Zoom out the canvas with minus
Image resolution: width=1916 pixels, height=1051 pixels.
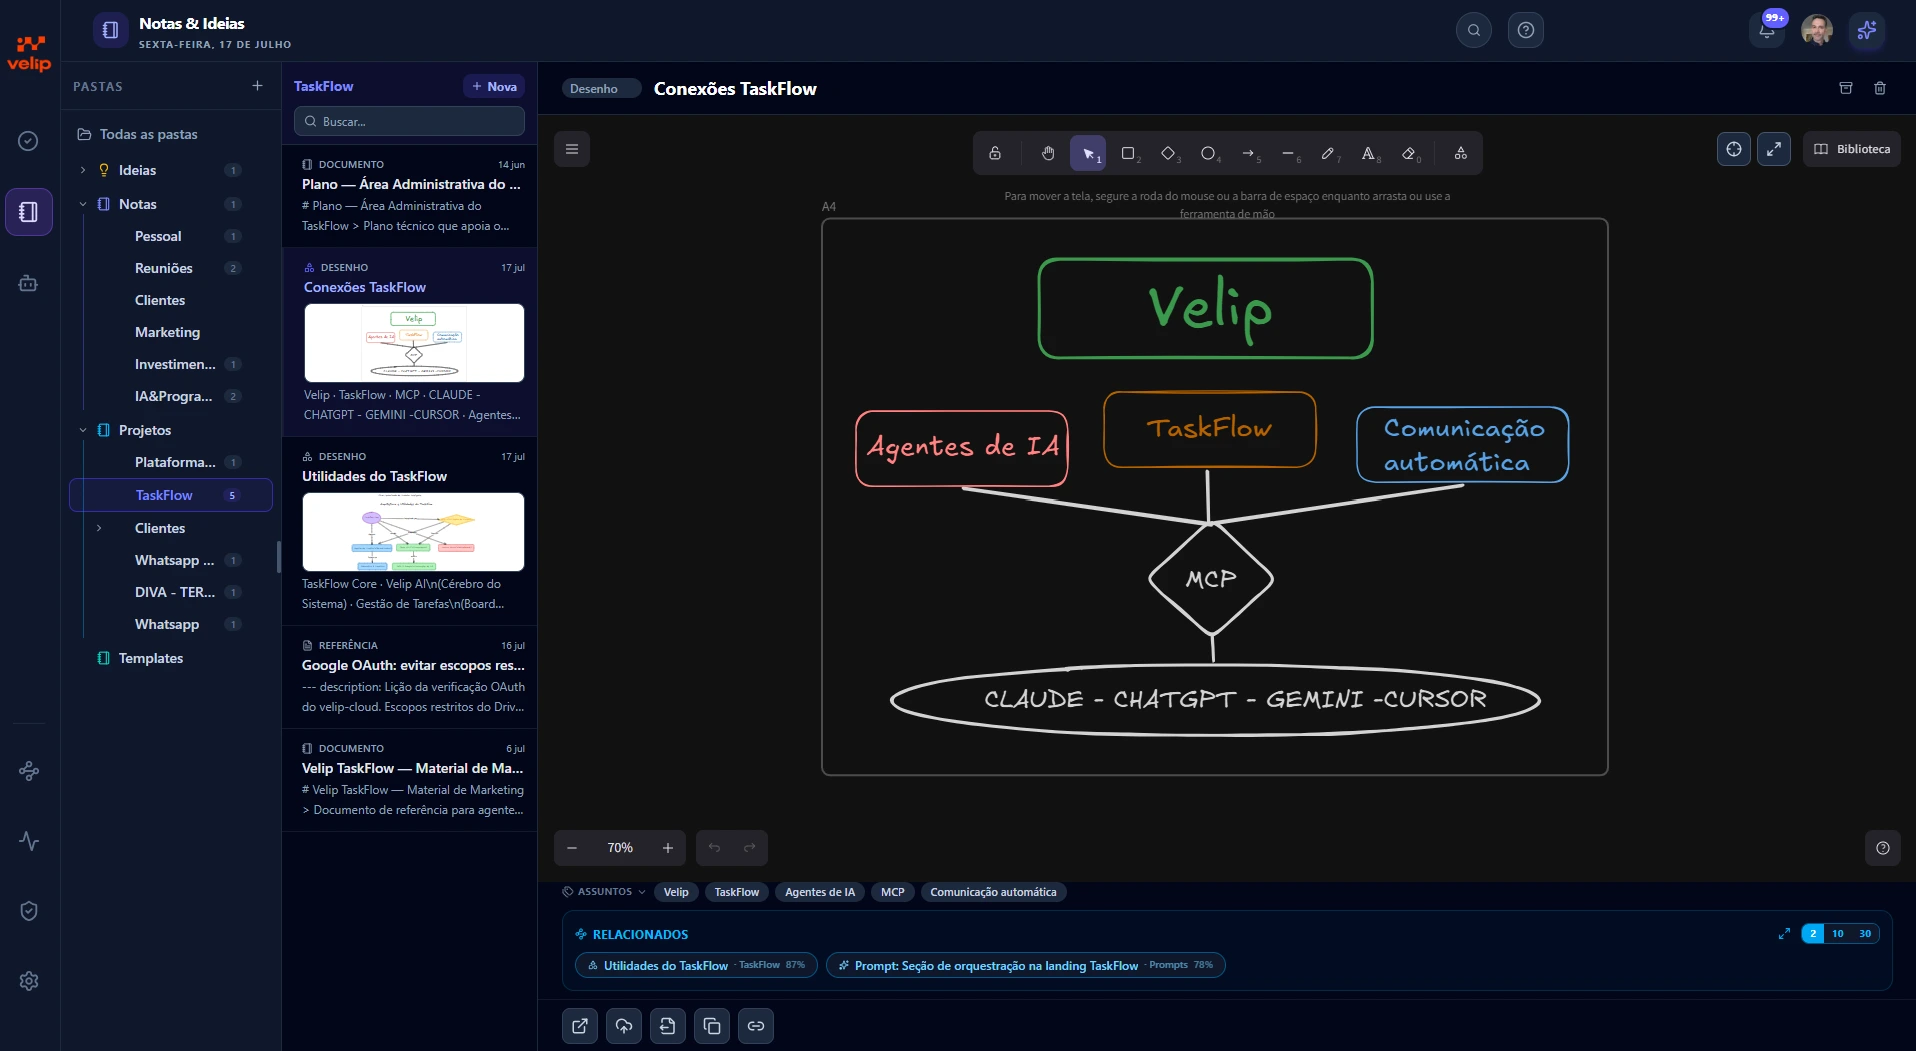click(572, 848)
